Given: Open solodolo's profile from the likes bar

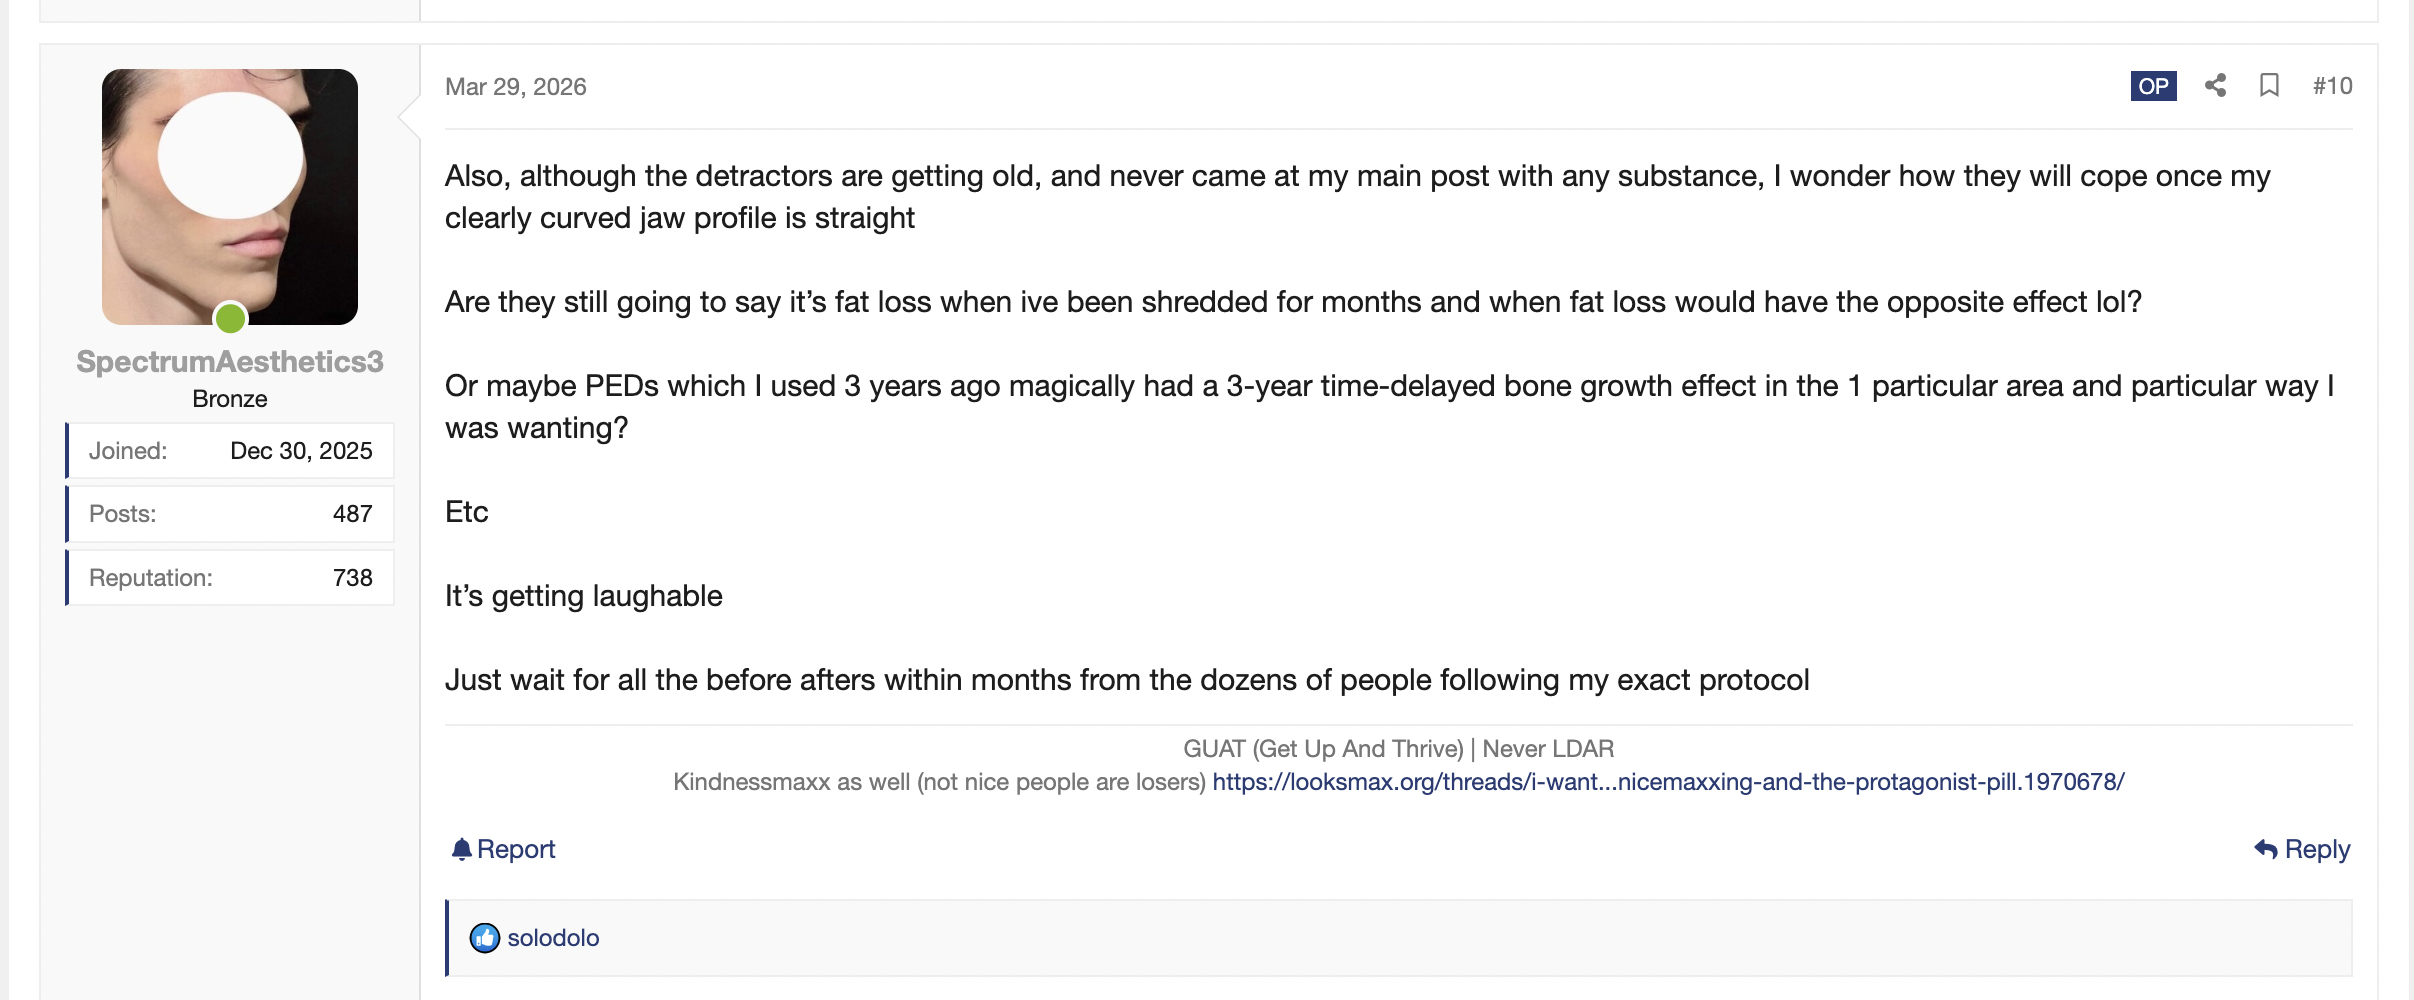Looking at the screenshot, I should tap(553, 938).
